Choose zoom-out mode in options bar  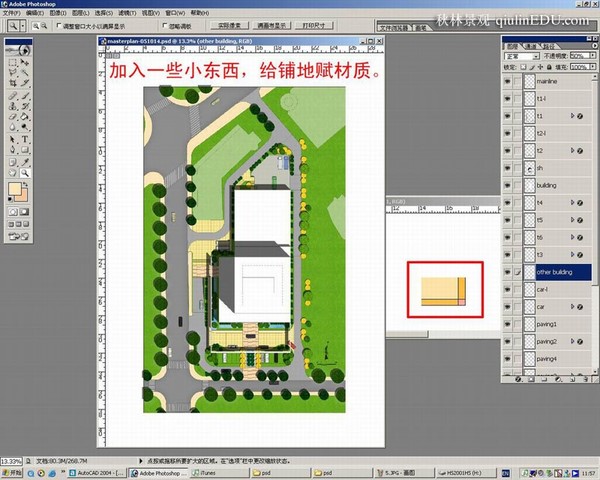click(x=44, y=26)
